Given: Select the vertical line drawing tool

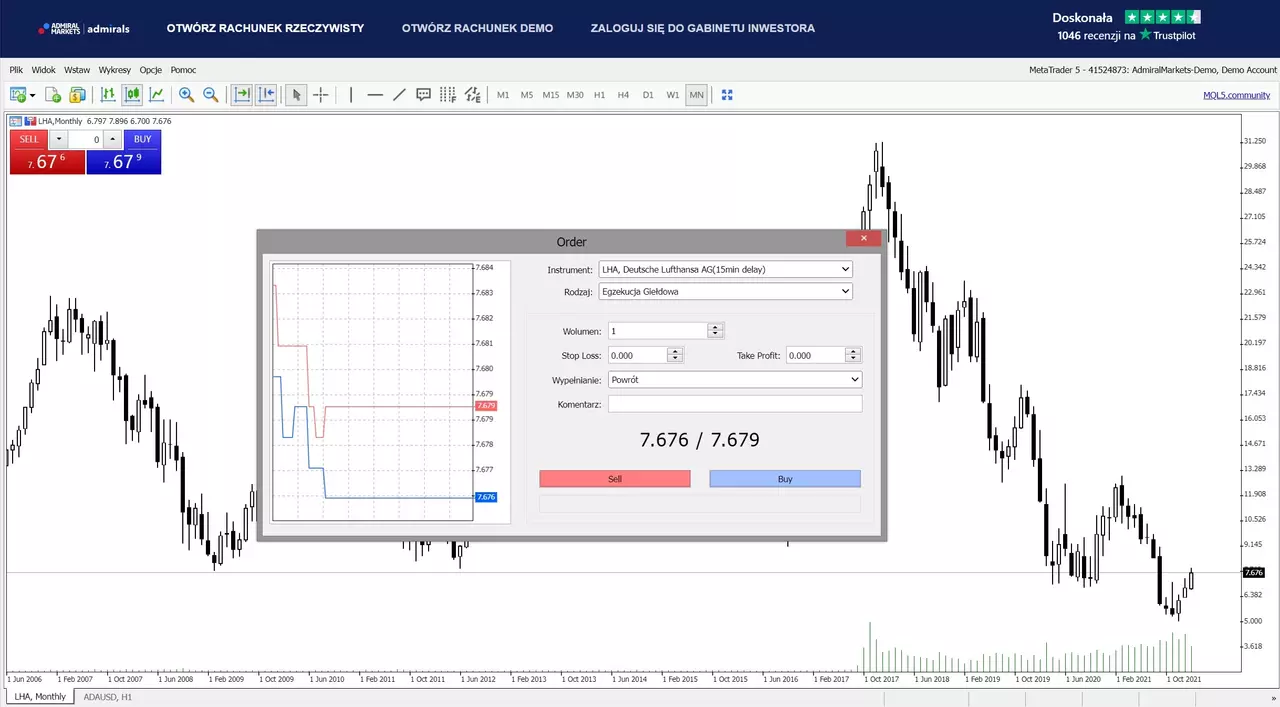Looking at the screenshot, I should 350,95.
